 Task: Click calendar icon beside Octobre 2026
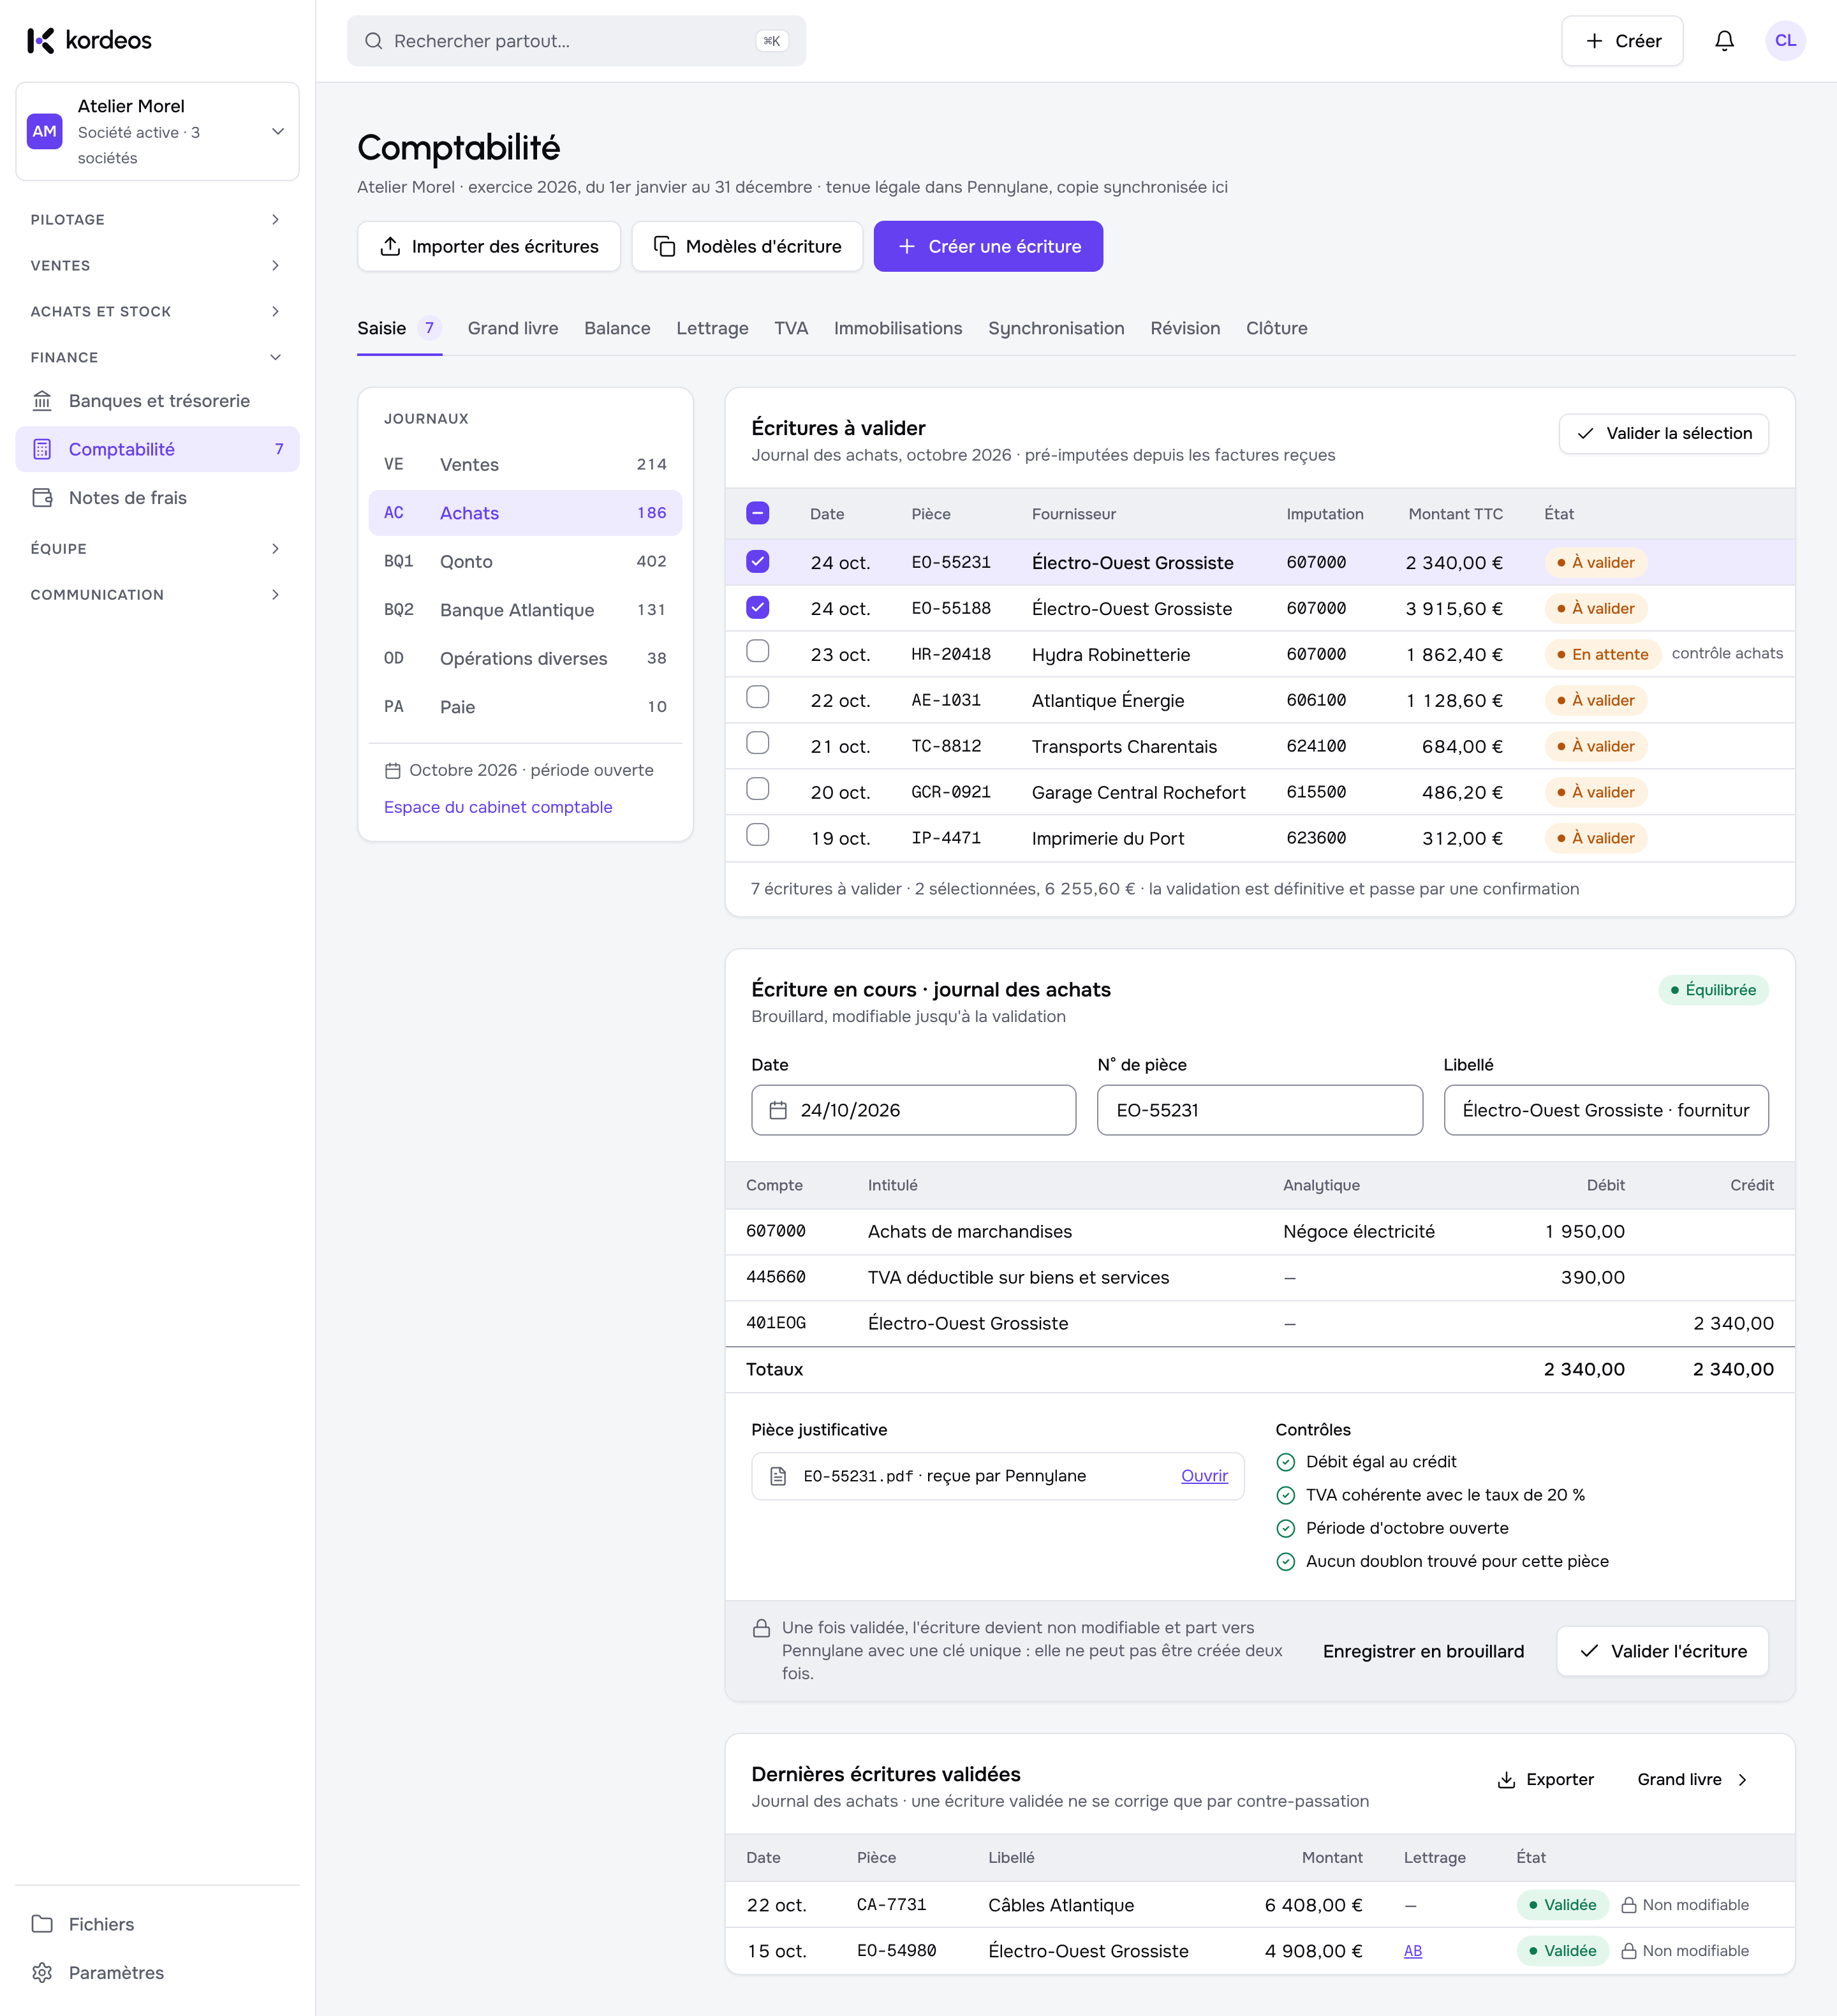[x=392, y=771]
